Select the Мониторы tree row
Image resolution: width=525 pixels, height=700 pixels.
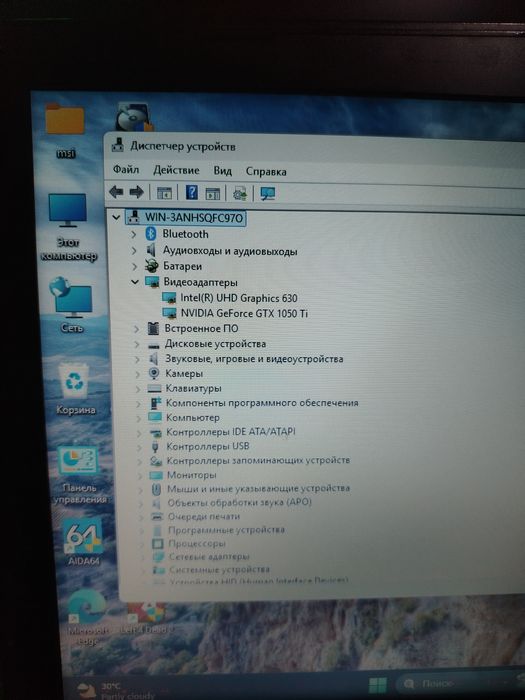click(x=192, y=475)
